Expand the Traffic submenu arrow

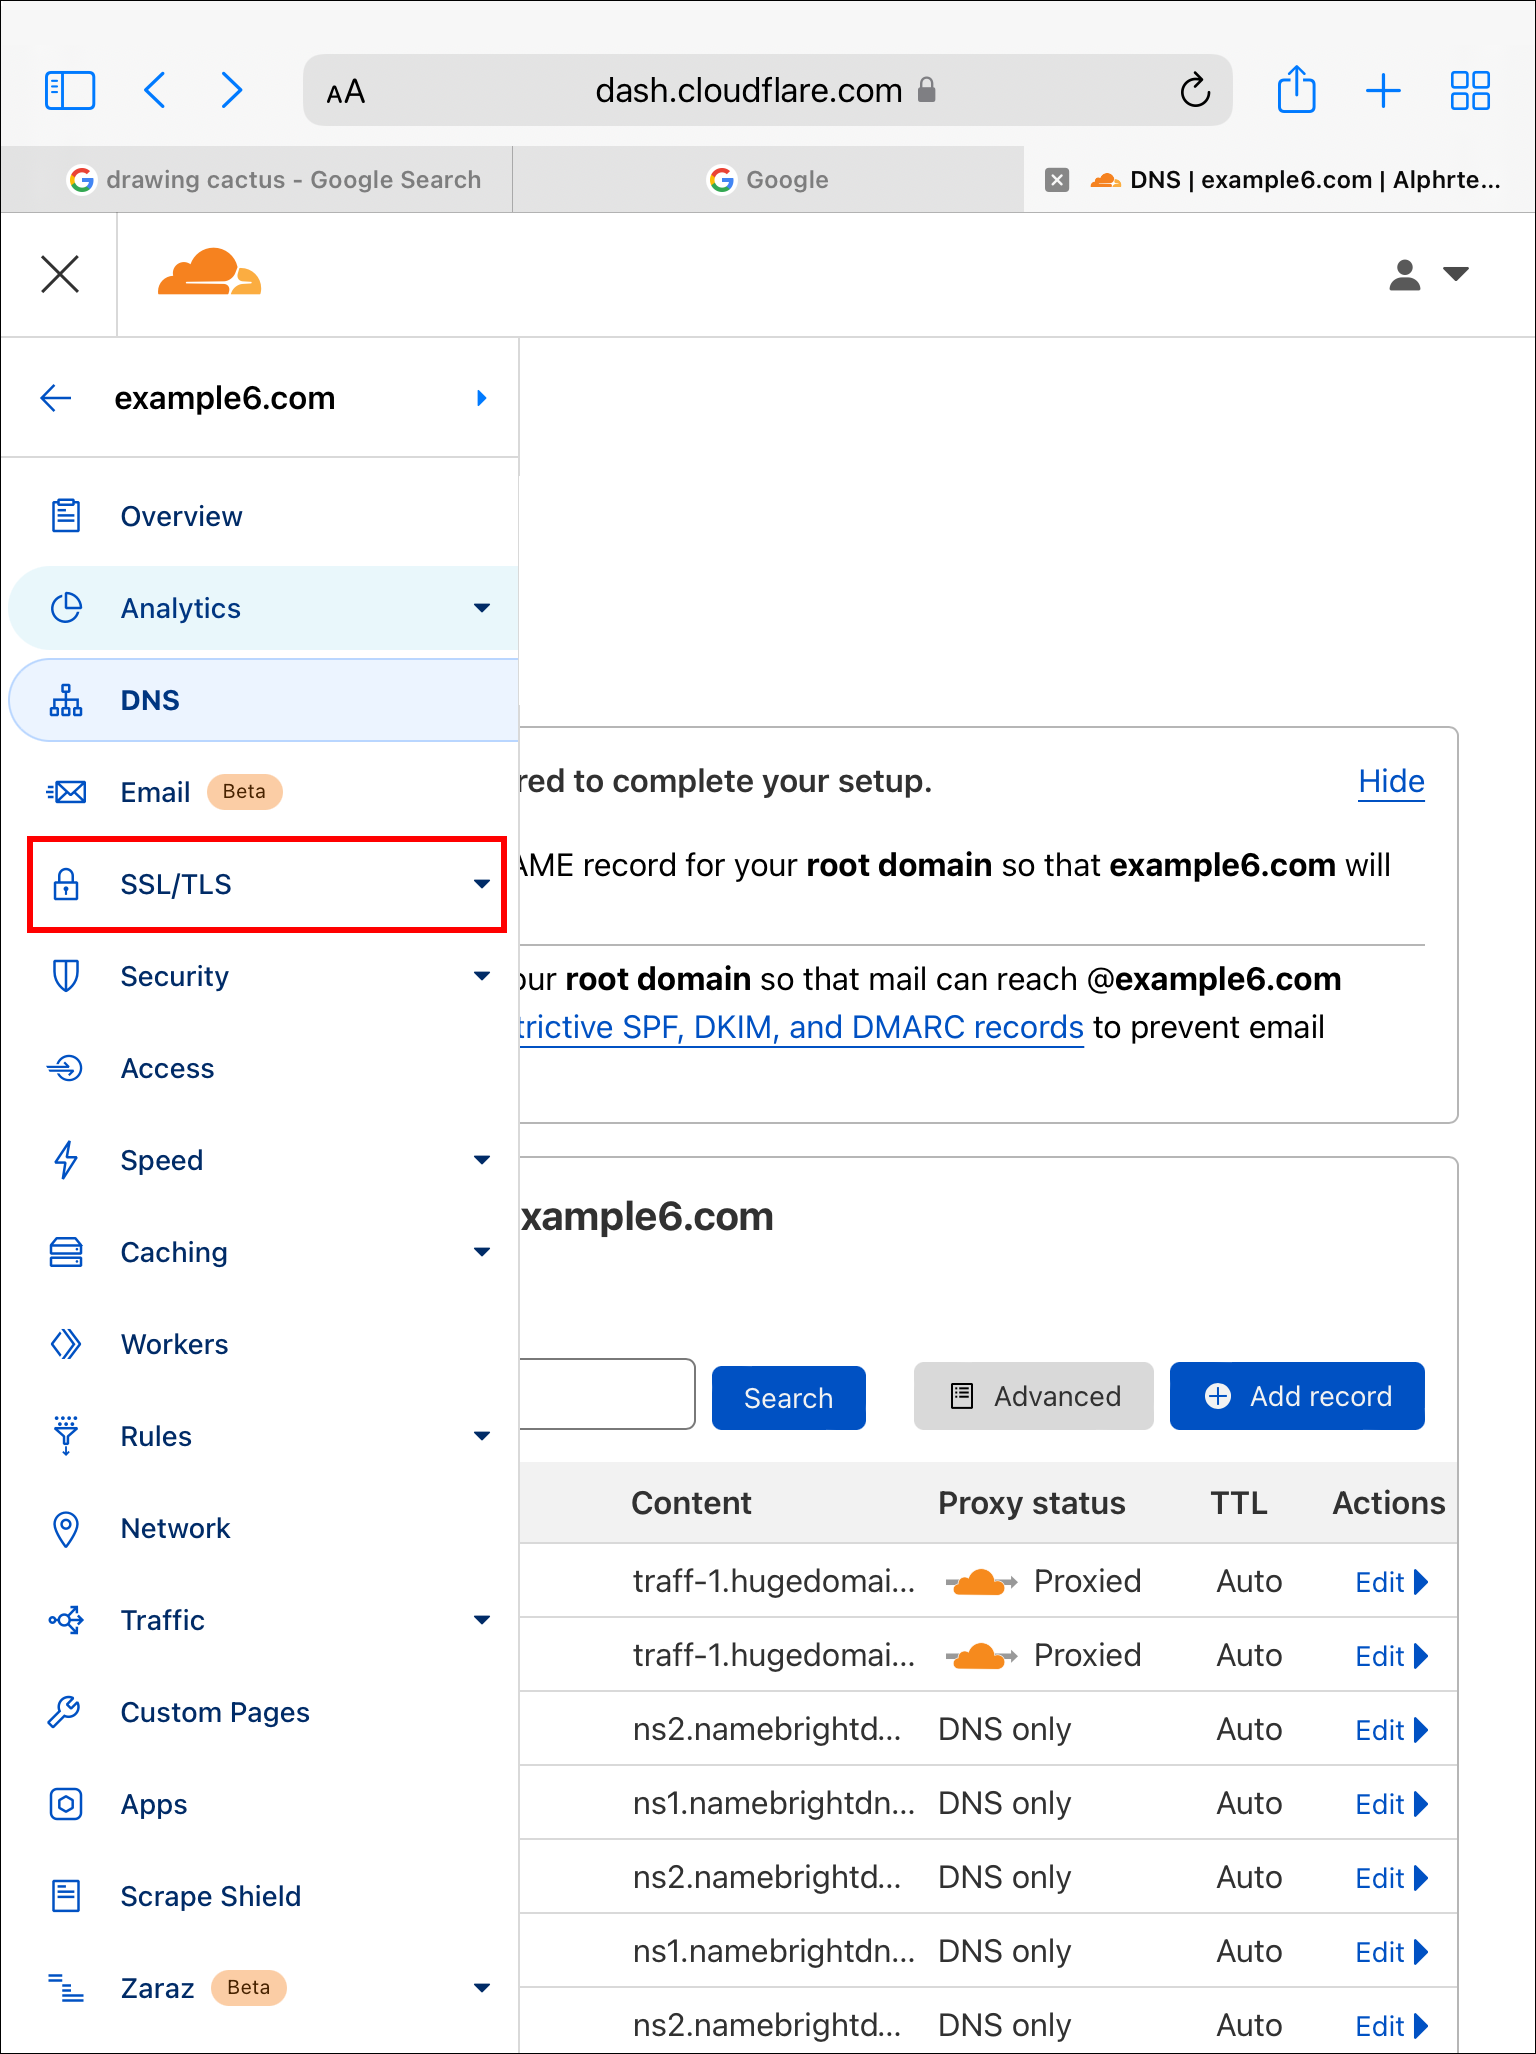coord(482,1620)
